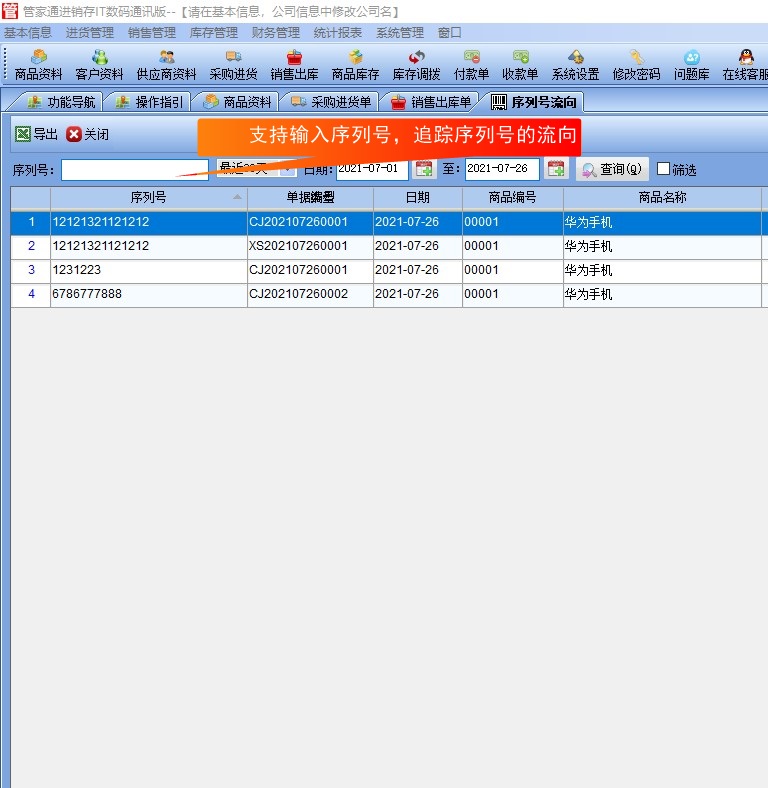The height and width of the screenshot is (788, 768).
Task: Click the 库存调拨 toolbar icon
Action: 416,65
